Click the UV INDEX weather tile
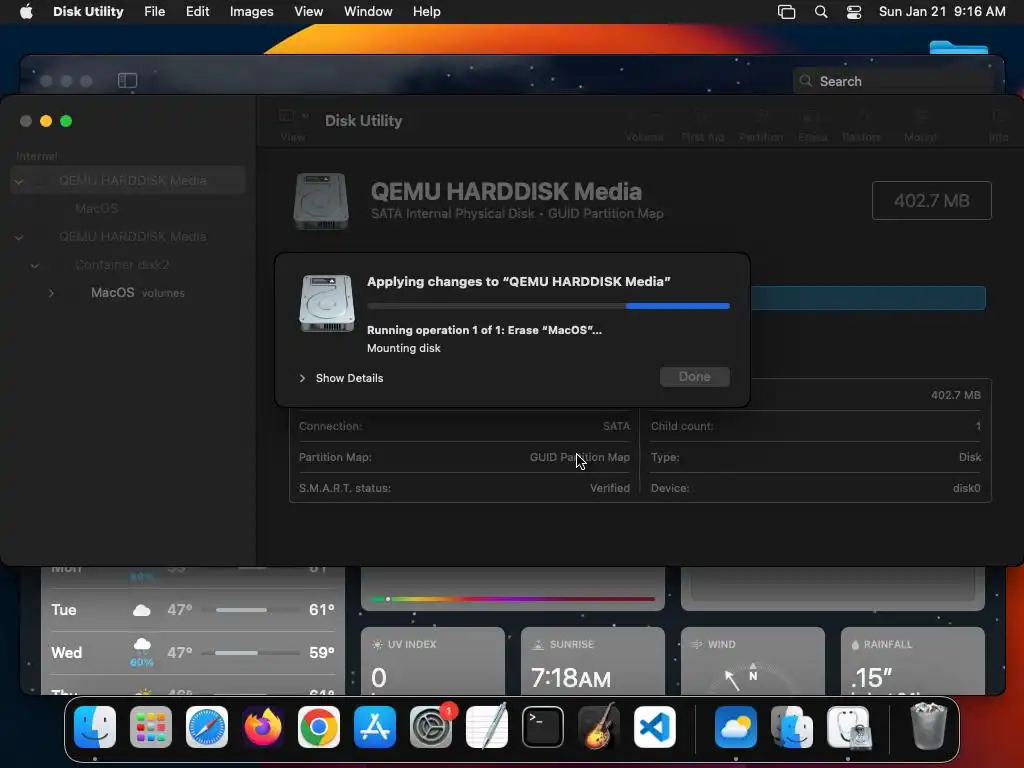The image size is (1024, 768). click(433, 661)
